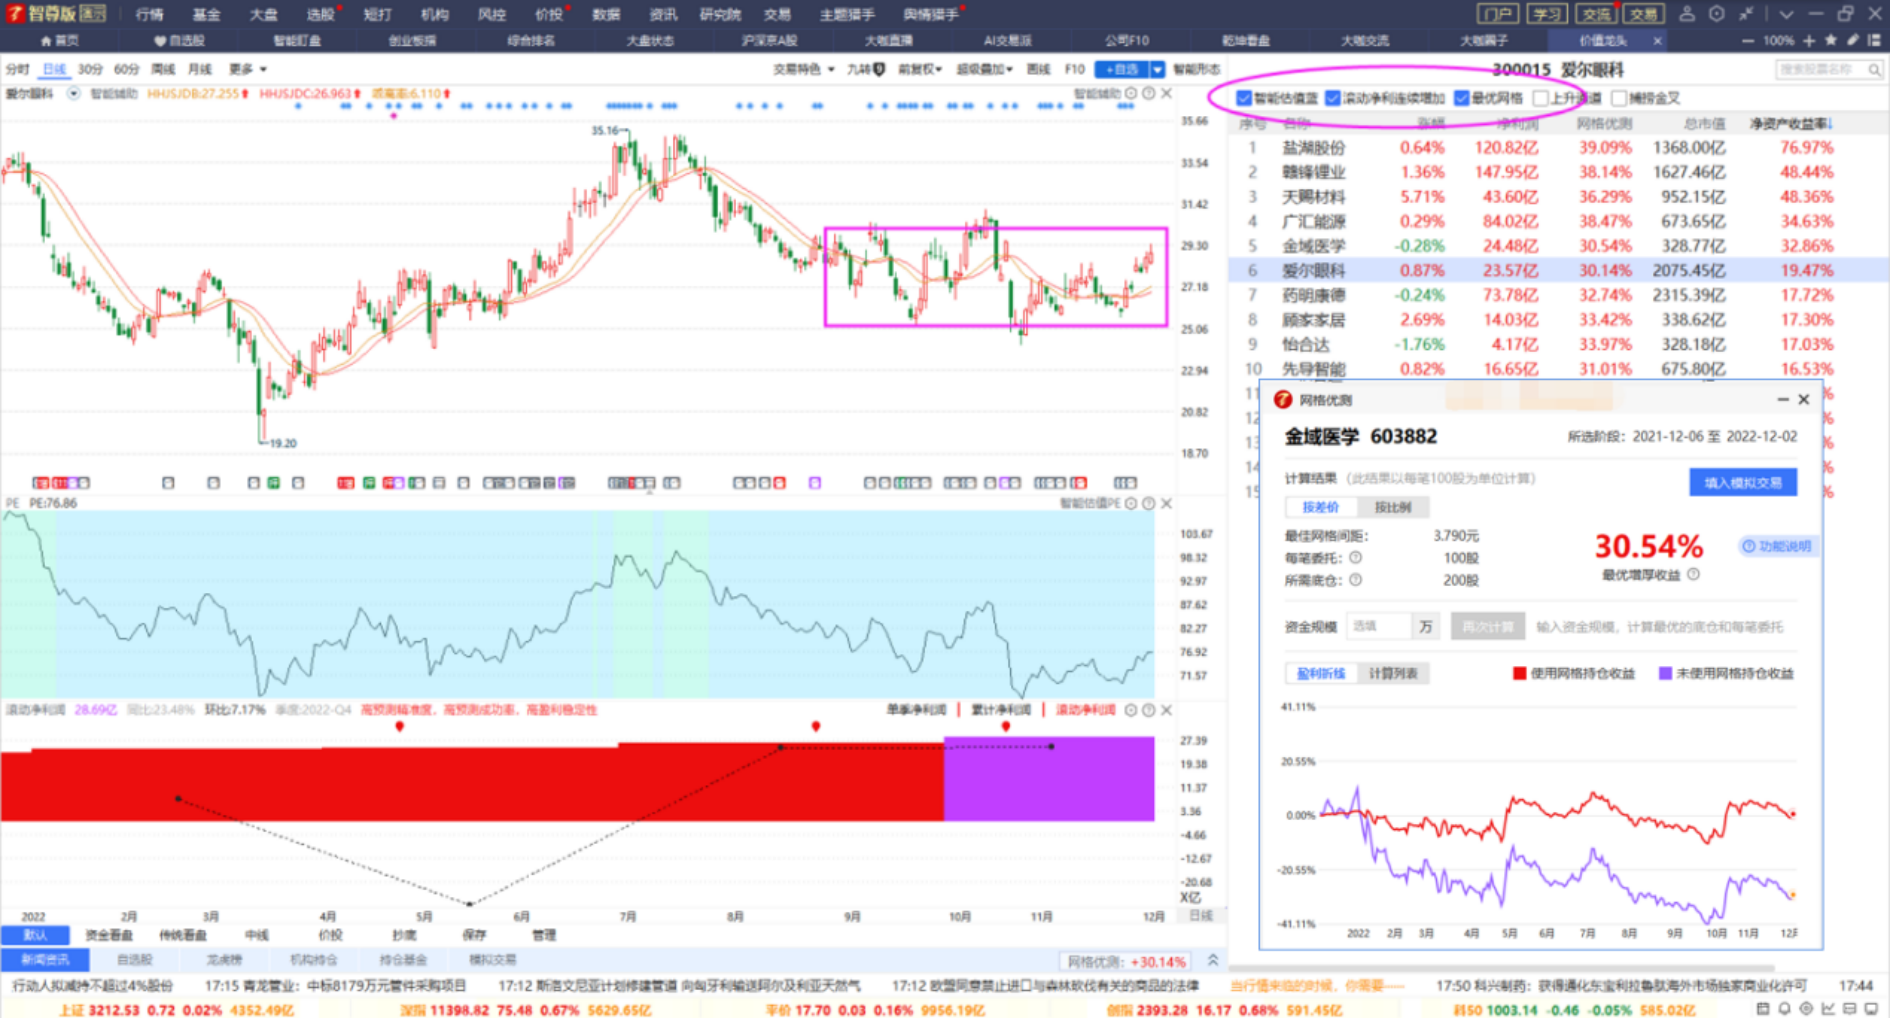Check the 捕捞金叉 checkbox
1890x1018 pixels.
pos(1619,98)
